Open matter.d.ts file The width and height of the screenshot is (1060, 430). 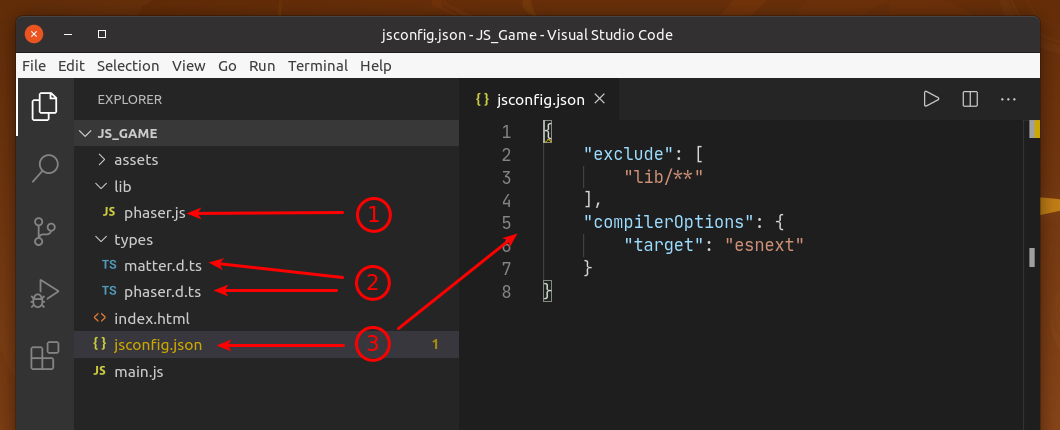pyautogui.click(x=162, y=266)
